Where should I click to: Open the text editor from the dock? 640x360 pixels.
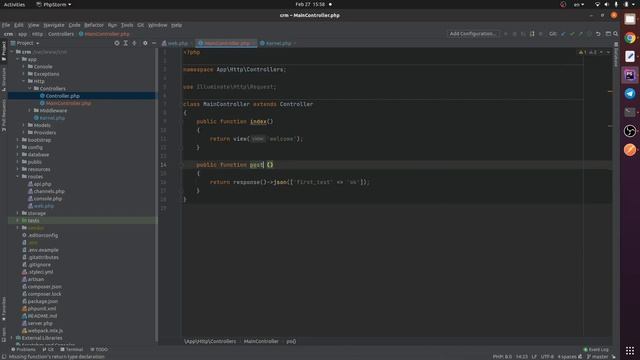pos(630,56)
